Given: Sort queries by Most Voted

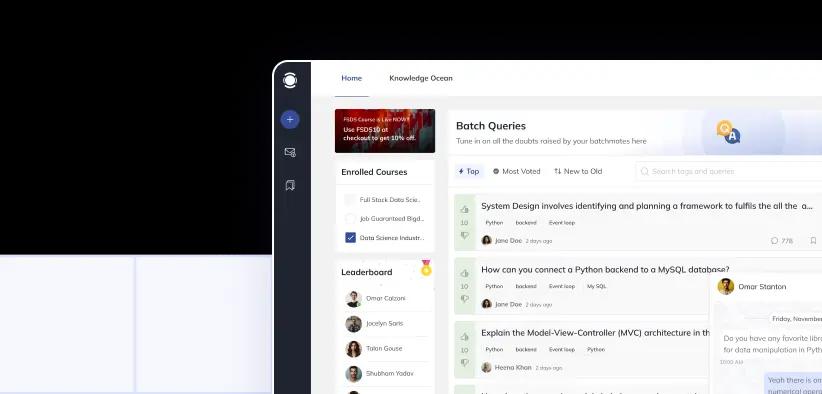Looking at the screenshot, I should point(516,171).
